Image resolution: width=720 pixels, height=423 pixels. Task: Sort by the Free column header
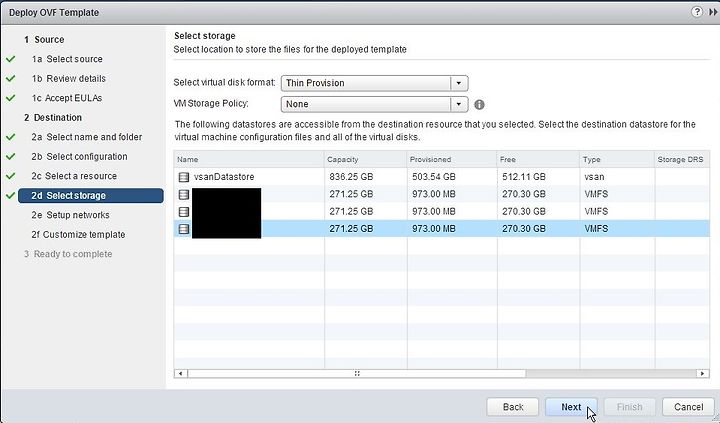pos(538,159)
